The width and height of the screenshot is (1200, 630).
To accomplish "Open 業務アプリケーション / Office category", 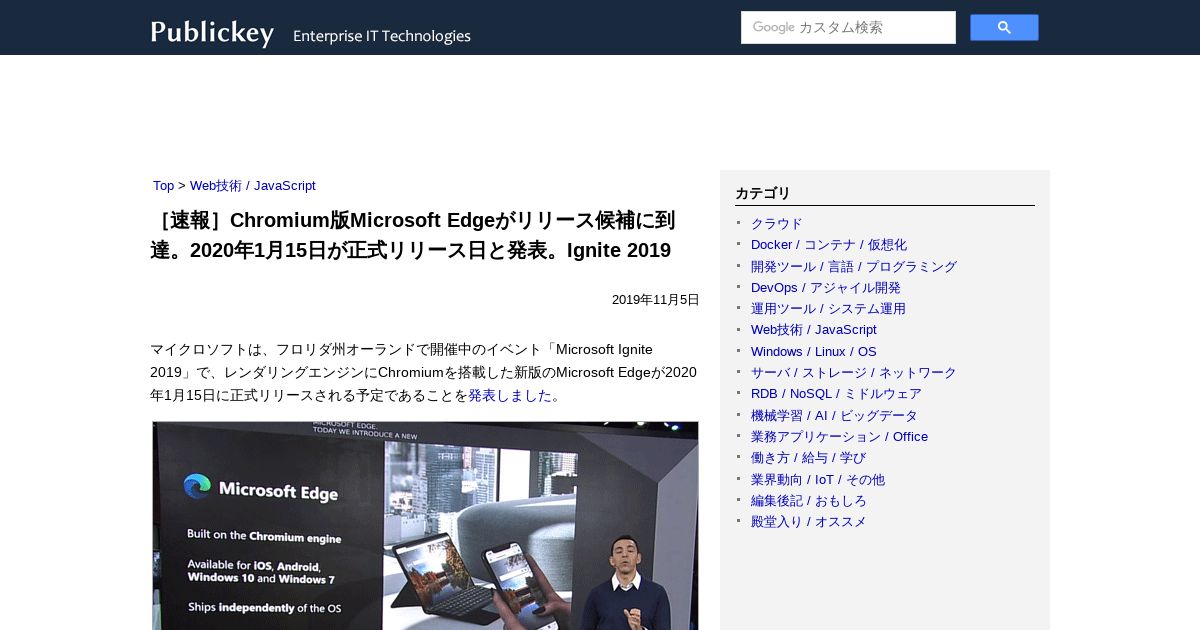I will click(x=839, y=437).
